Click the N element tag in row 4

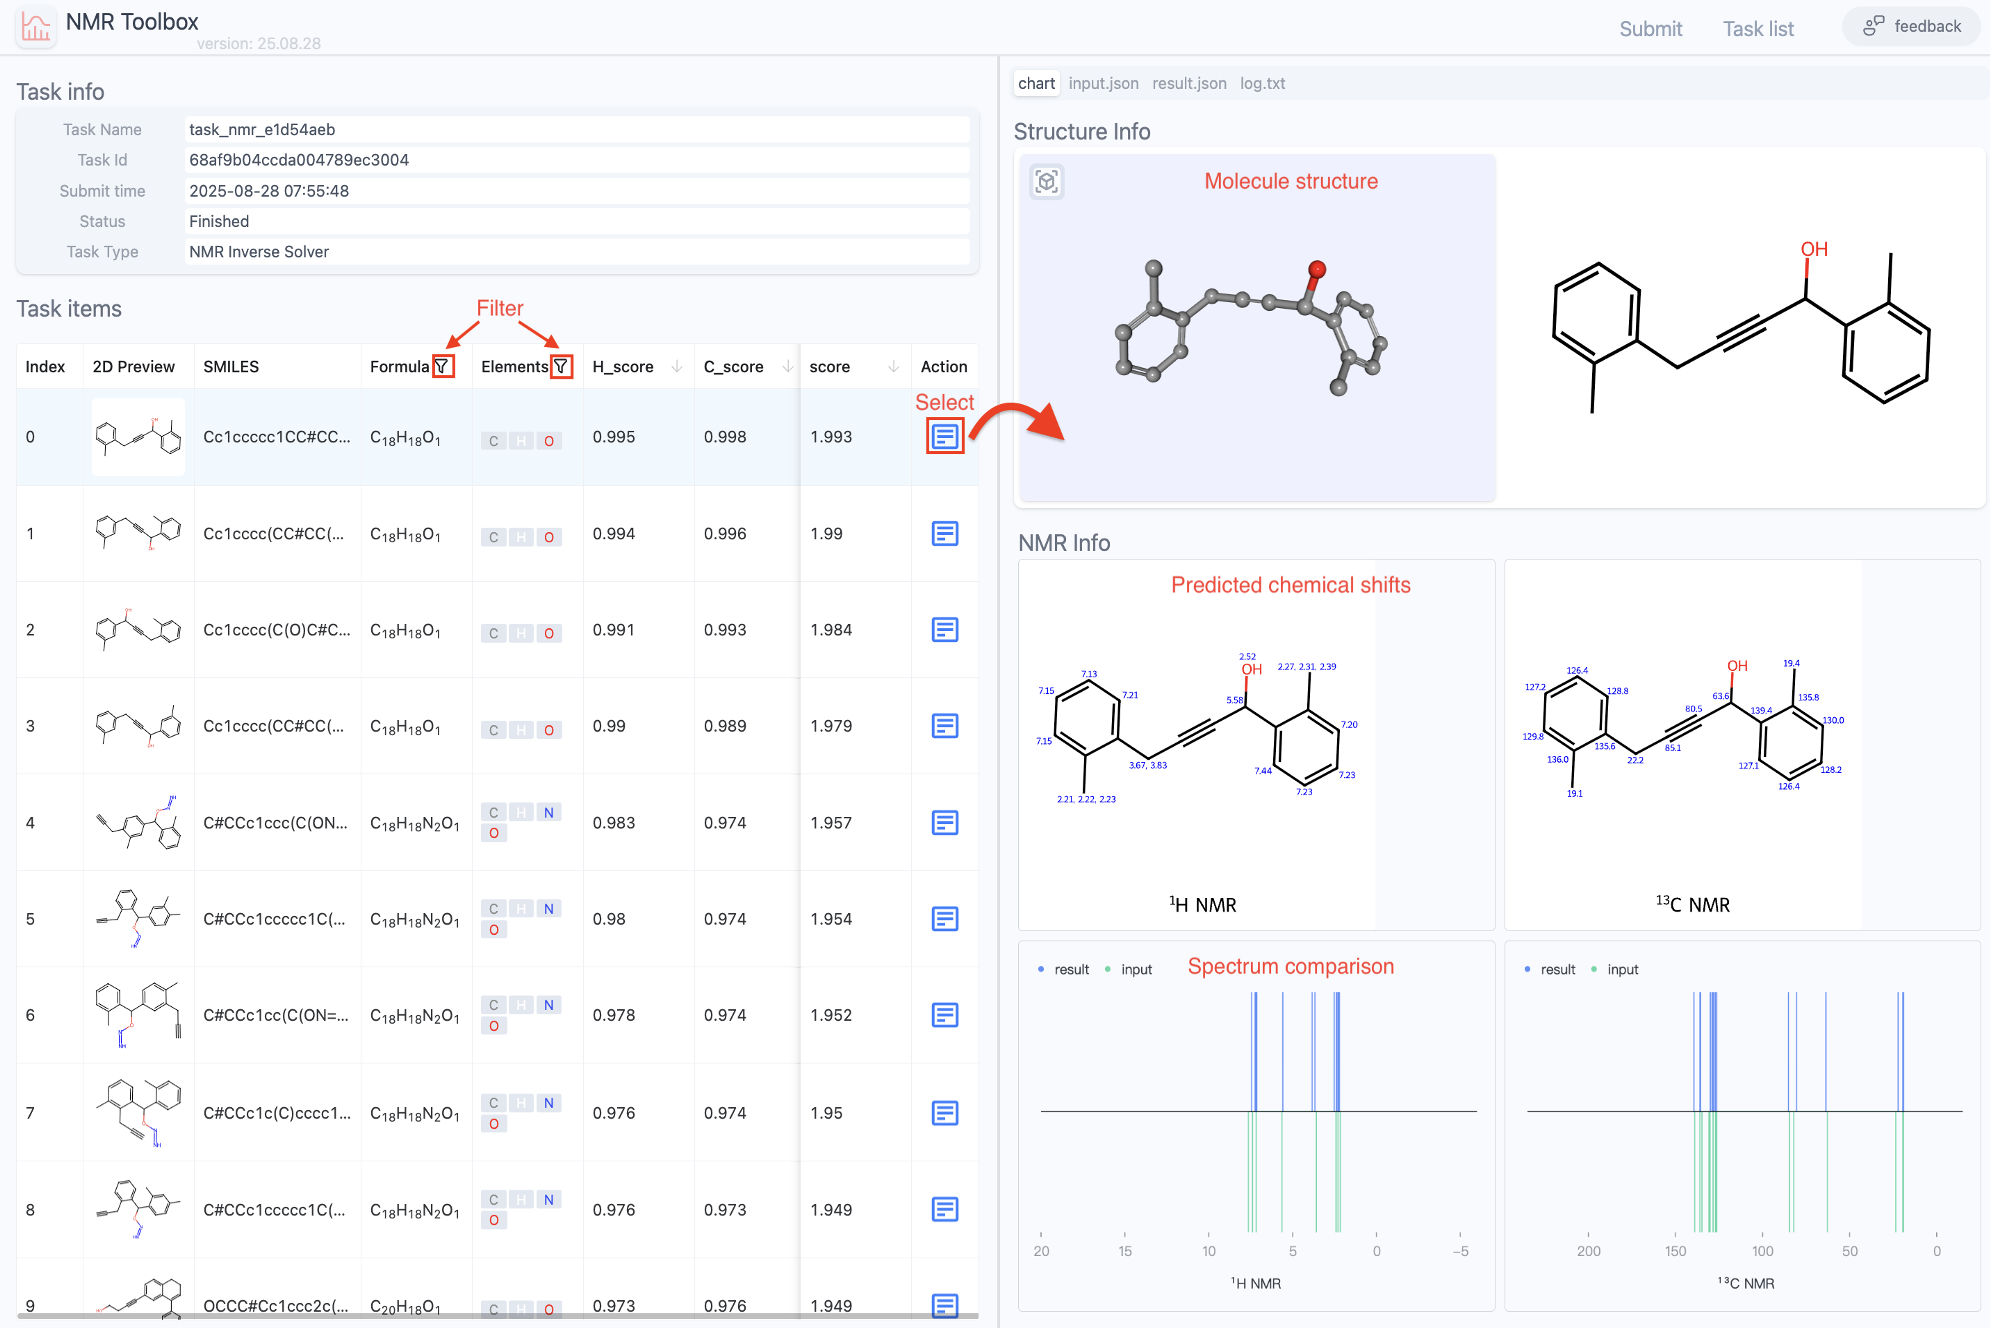pos(549,813)
